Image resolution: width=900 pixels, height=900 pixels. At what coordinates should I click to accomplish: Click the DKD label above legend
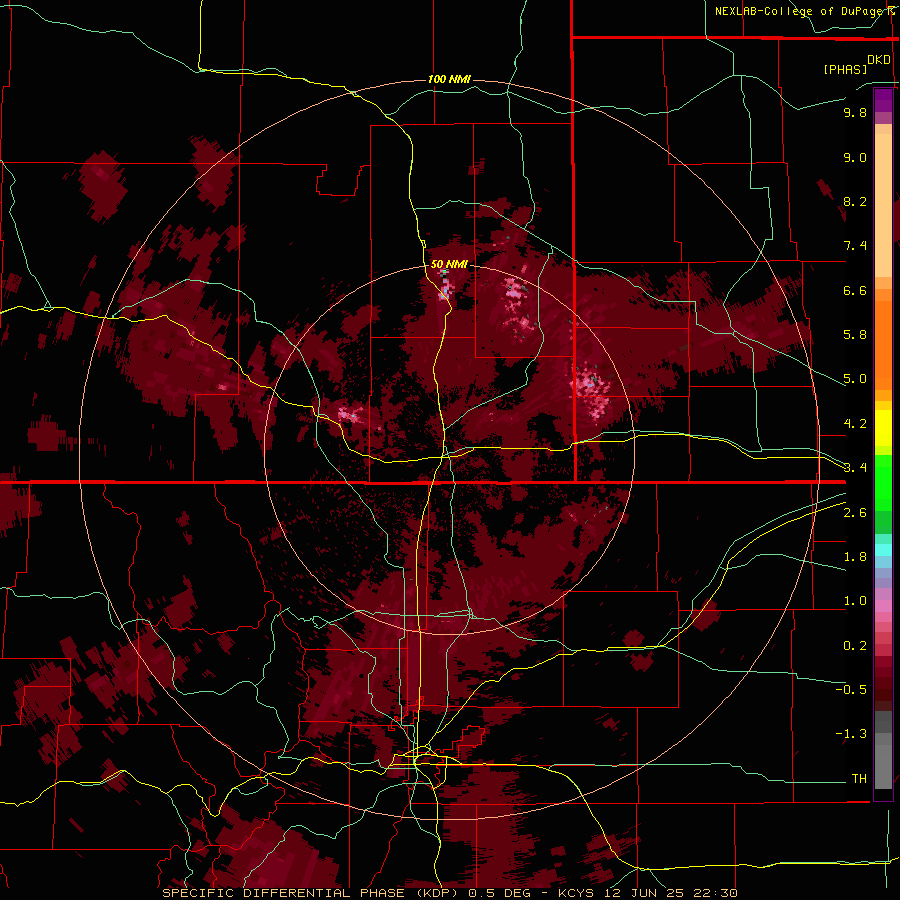pos(879,60)
